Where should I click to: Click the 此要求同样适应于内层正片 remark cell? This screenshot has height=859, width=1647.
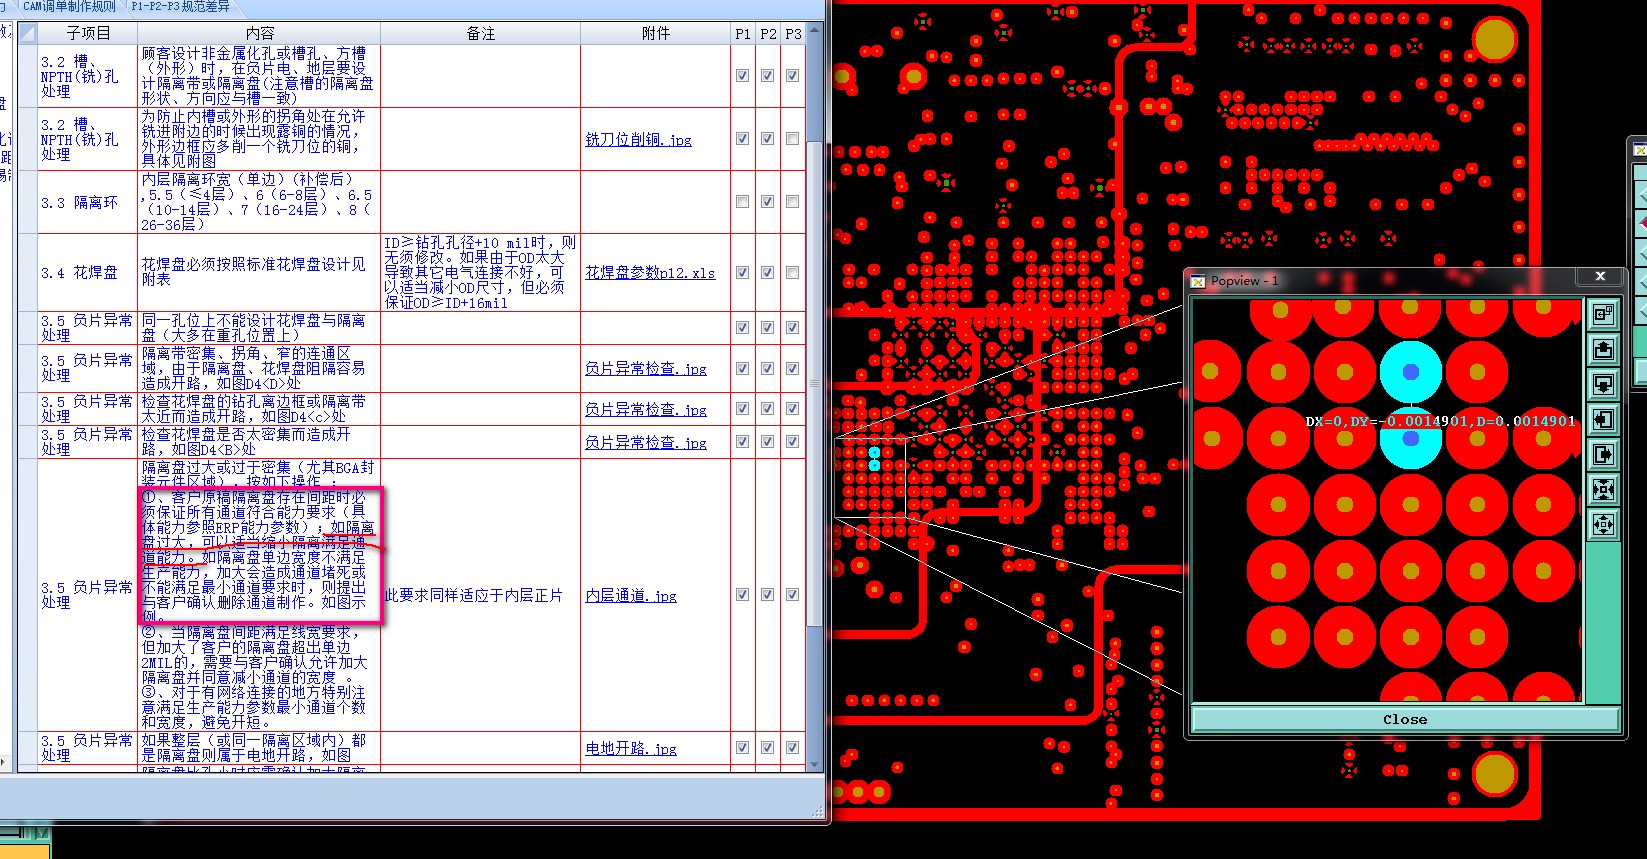[x=480, y=595]
